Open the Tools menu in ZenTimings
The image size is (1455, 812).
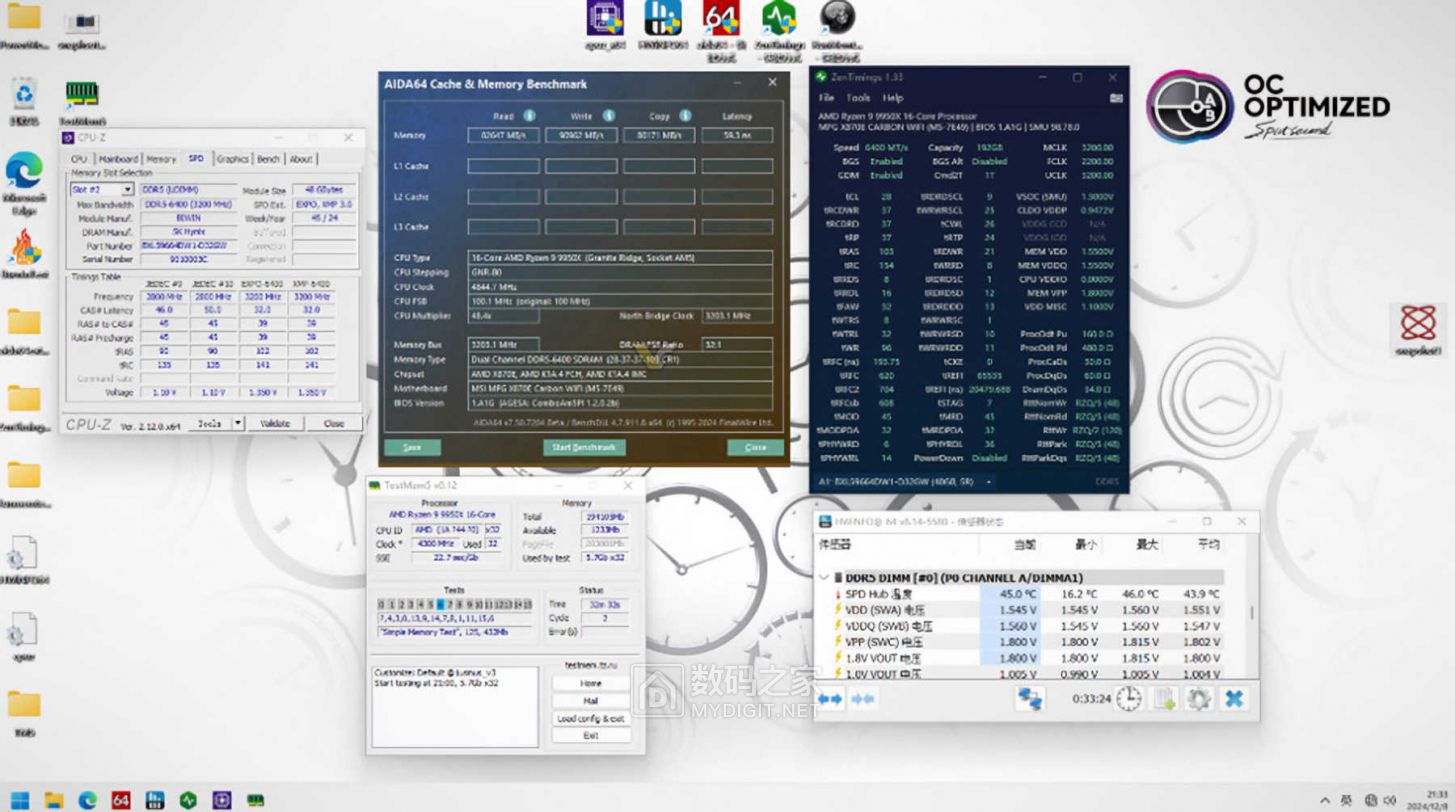(858, 98)
